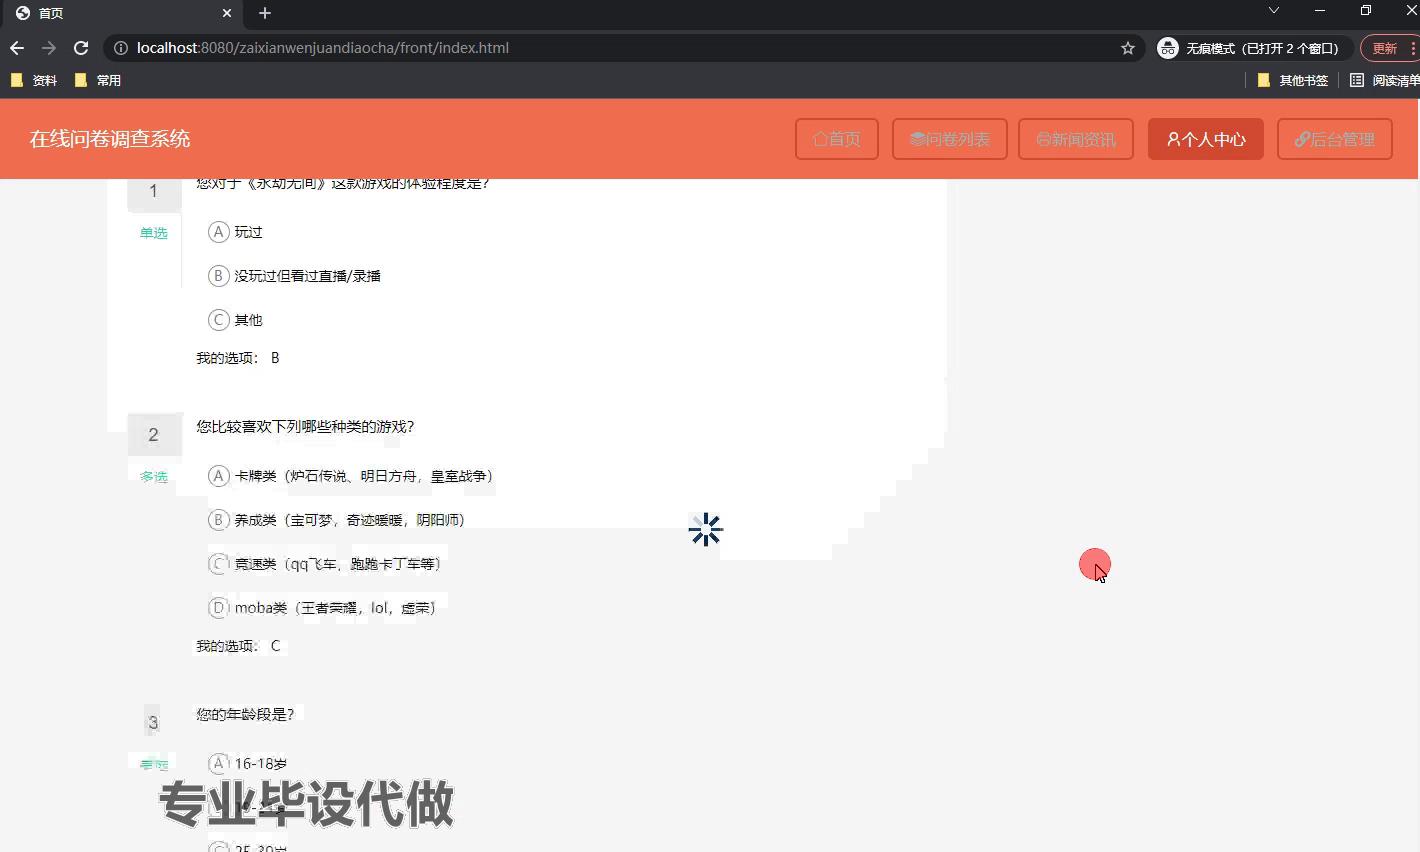This screenshot has width=1420, height=852.
Task: Click the incognito mode icon
Action: tap(1167, 48)
